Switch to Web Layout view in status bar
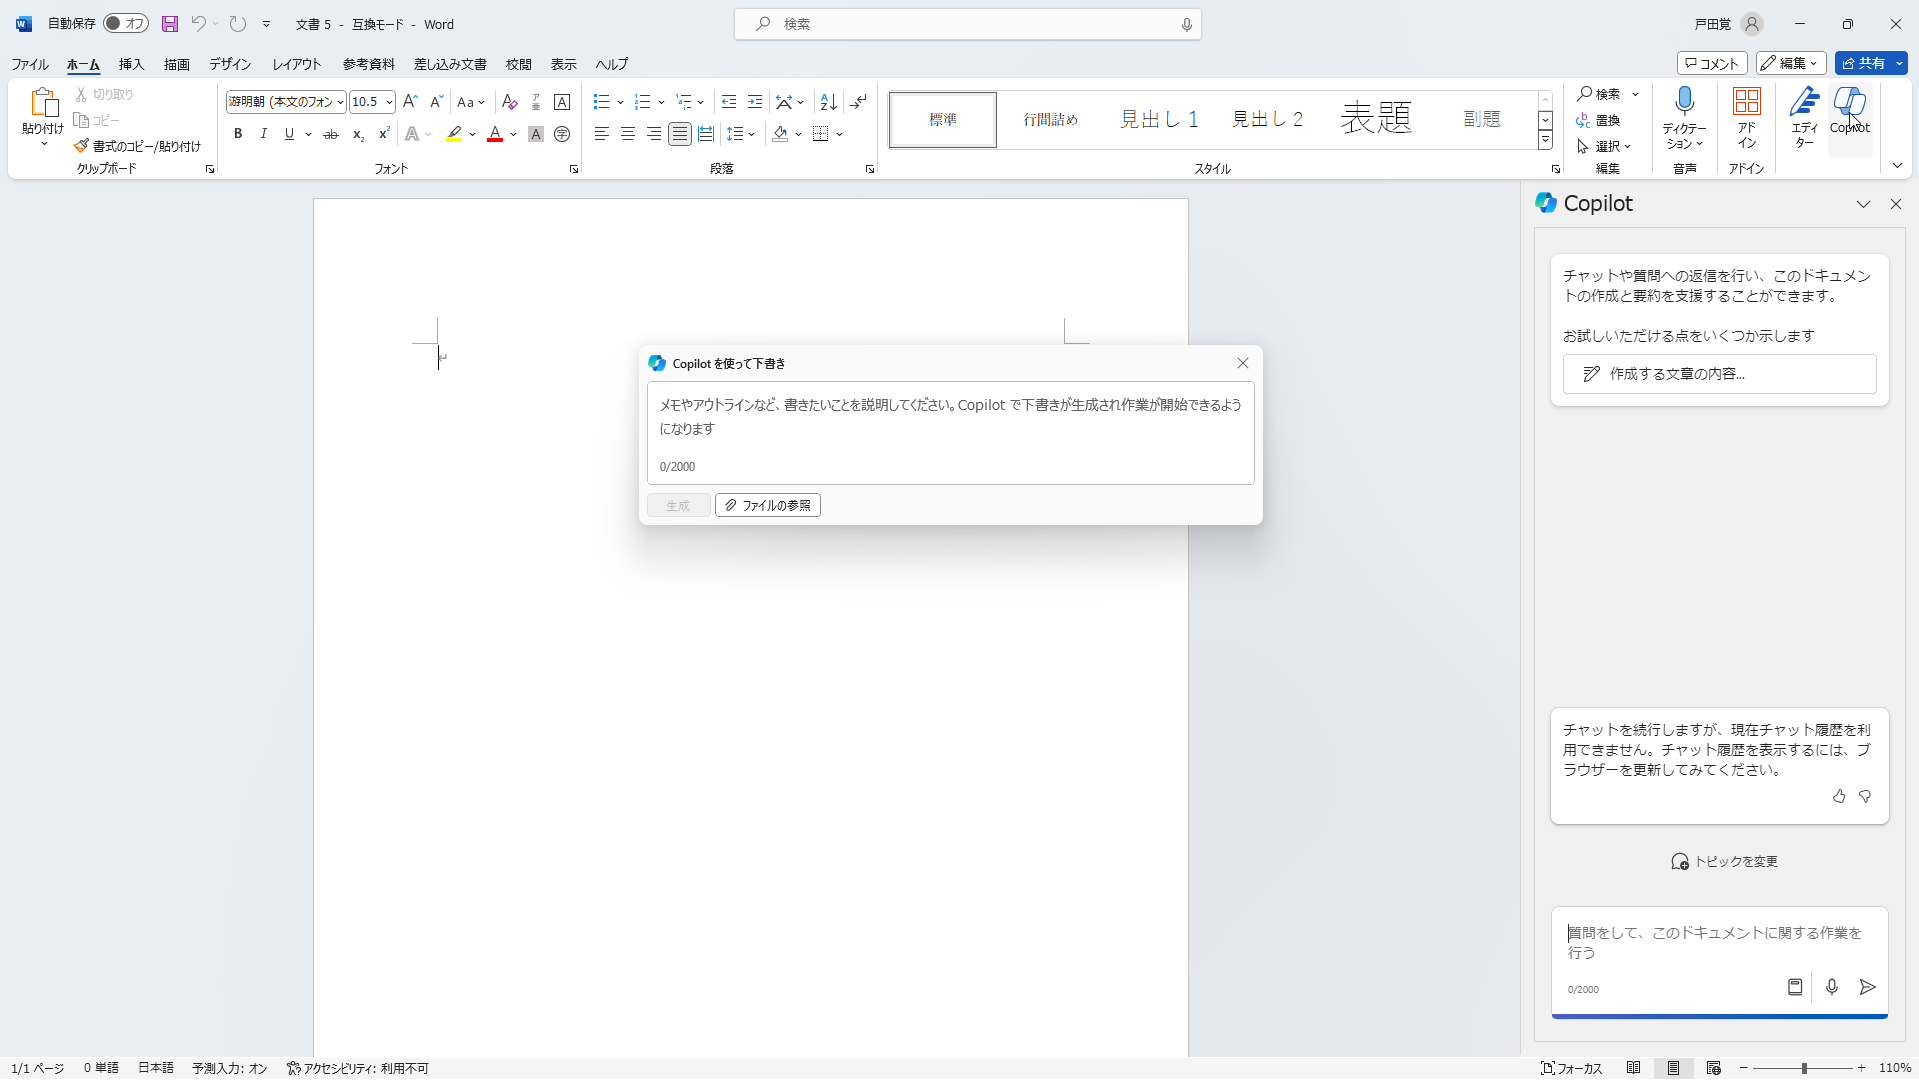The width and height of the screenshot is (1919, 1080). 1714,1068
